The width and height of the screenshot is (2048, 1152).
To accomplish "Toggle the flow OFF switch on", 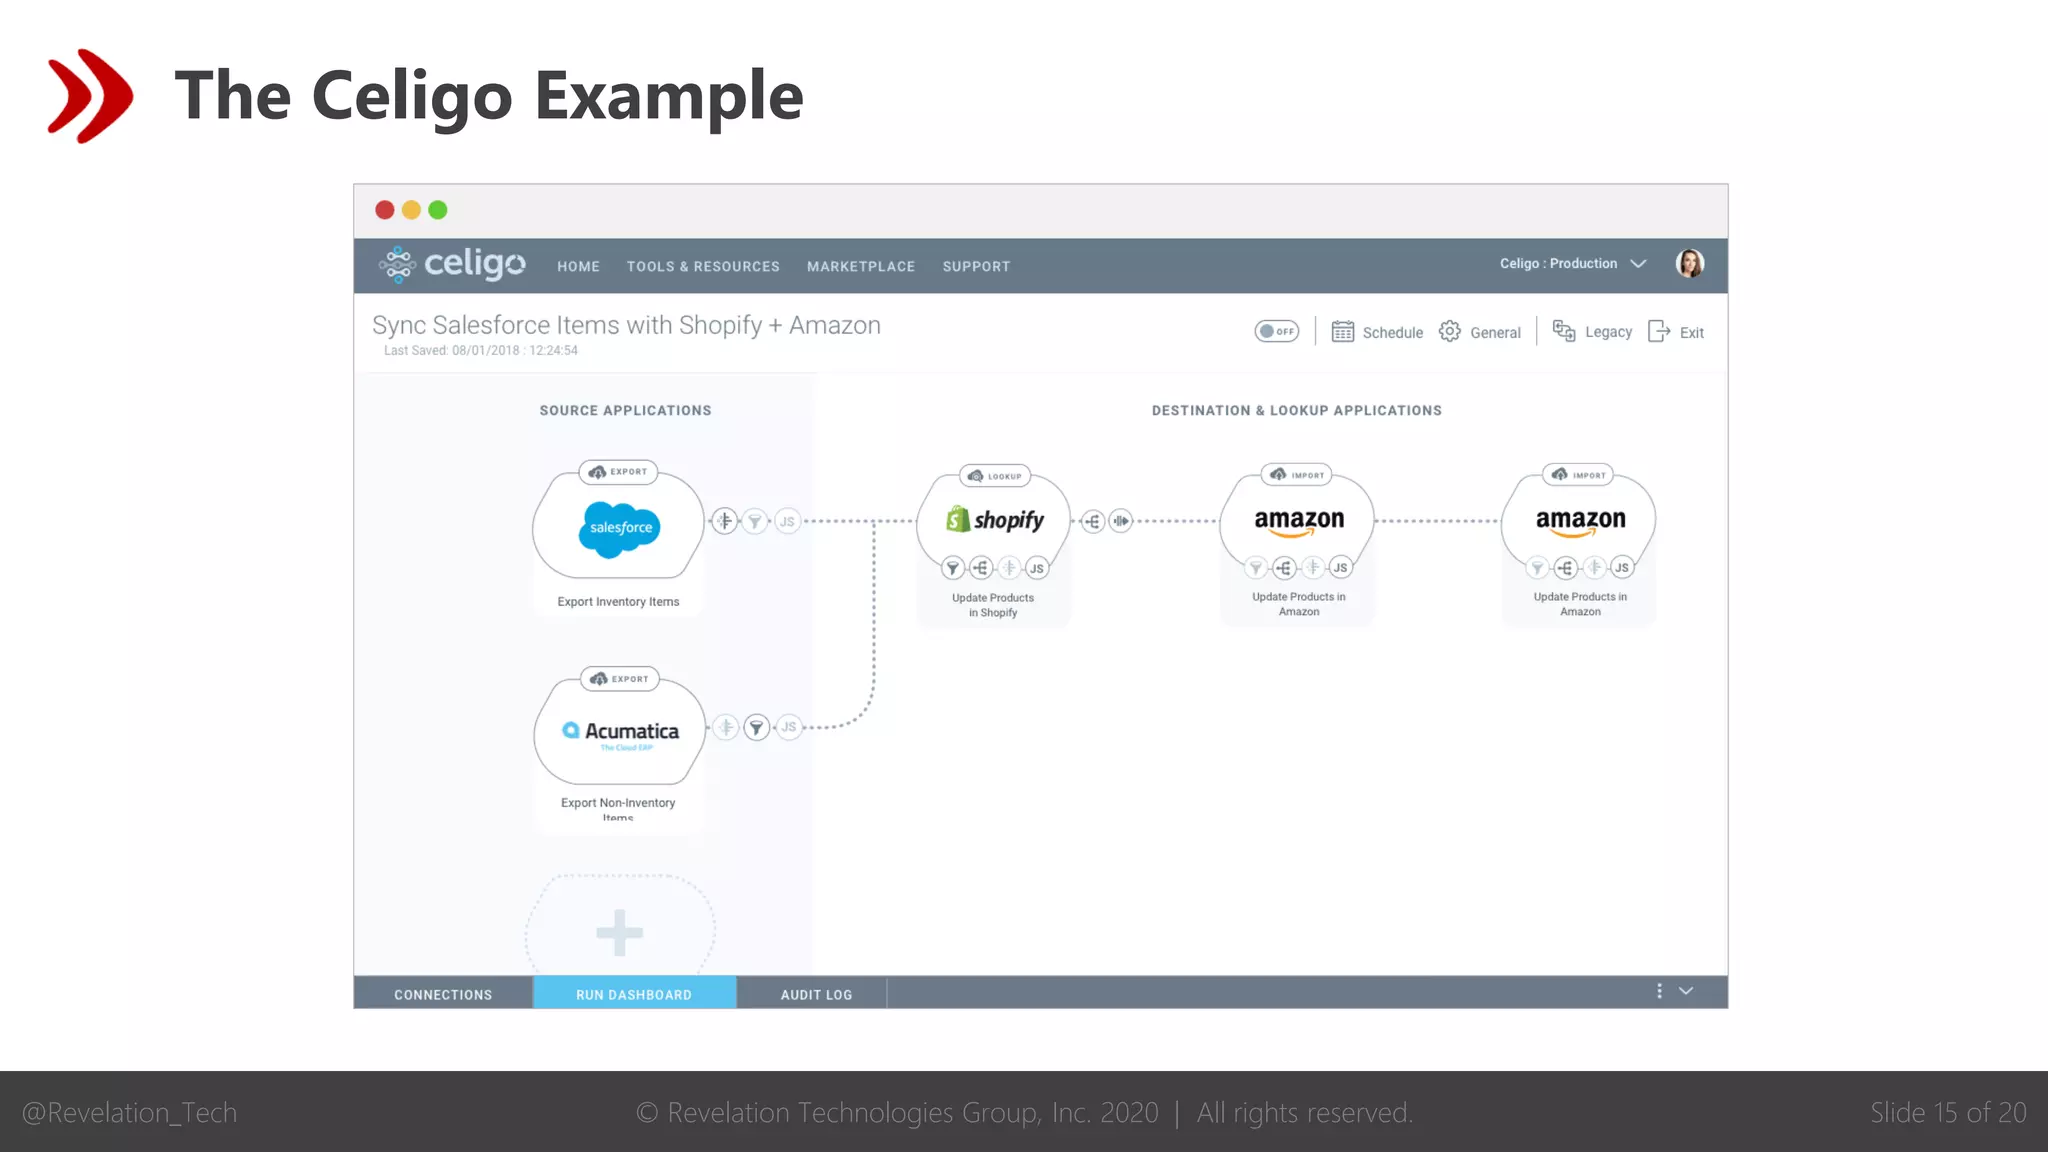I will click(x=1276, y=331).
